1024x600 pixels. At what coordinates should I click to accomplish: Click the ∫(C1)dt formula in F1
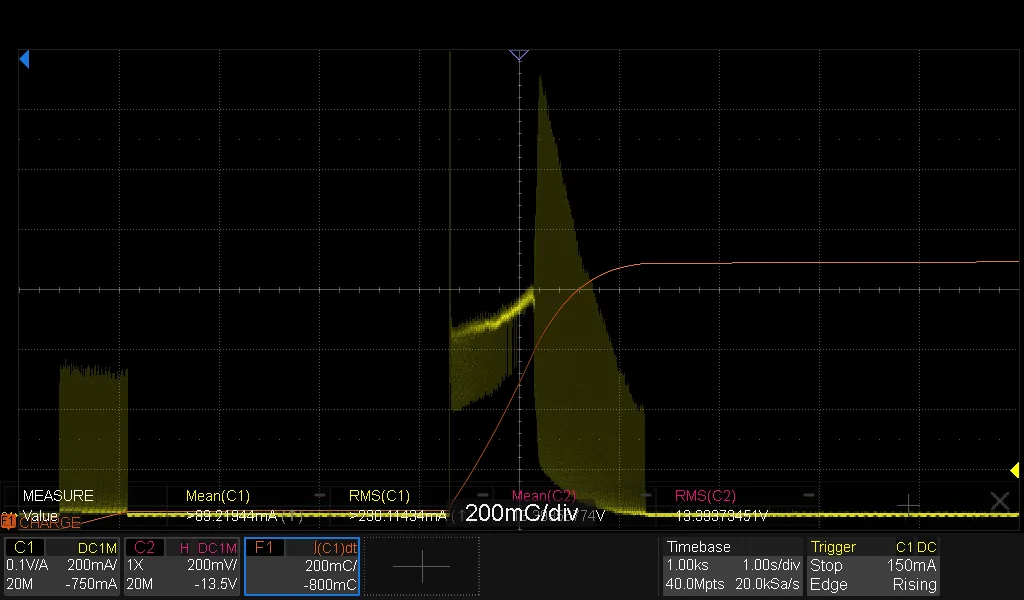click(335, 548)
